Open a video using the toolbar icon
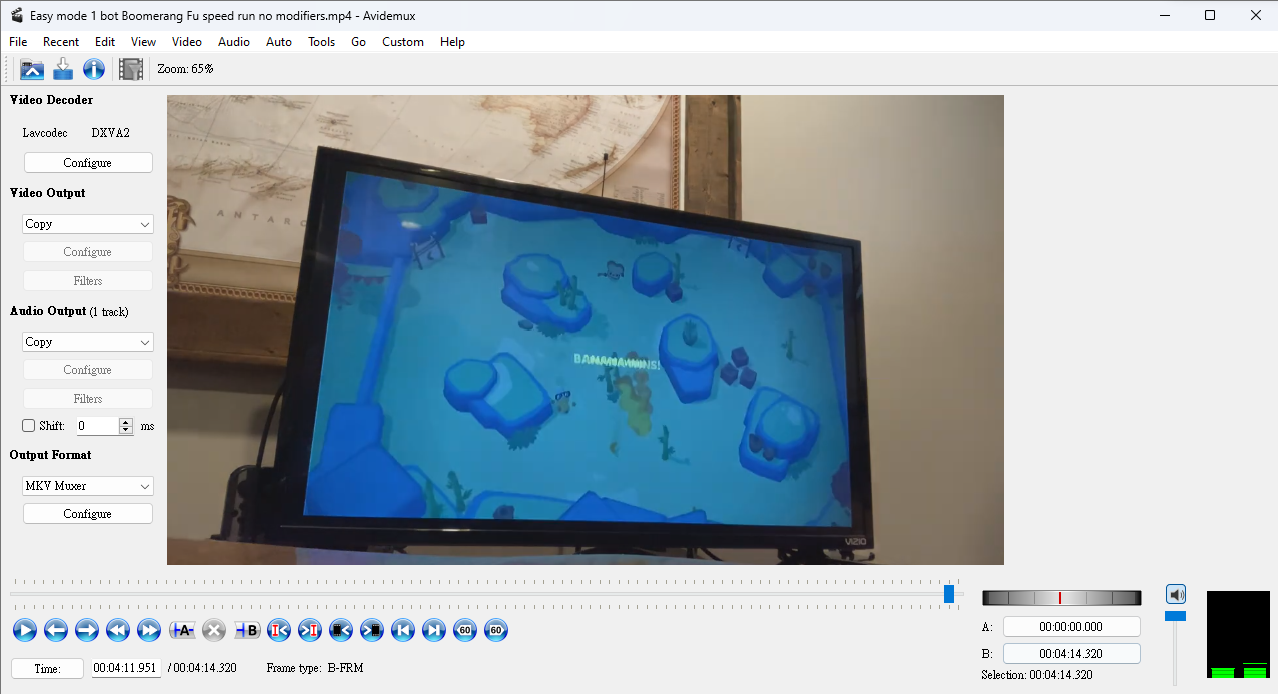Screen dimensions: 1278x694 point(32,69)
